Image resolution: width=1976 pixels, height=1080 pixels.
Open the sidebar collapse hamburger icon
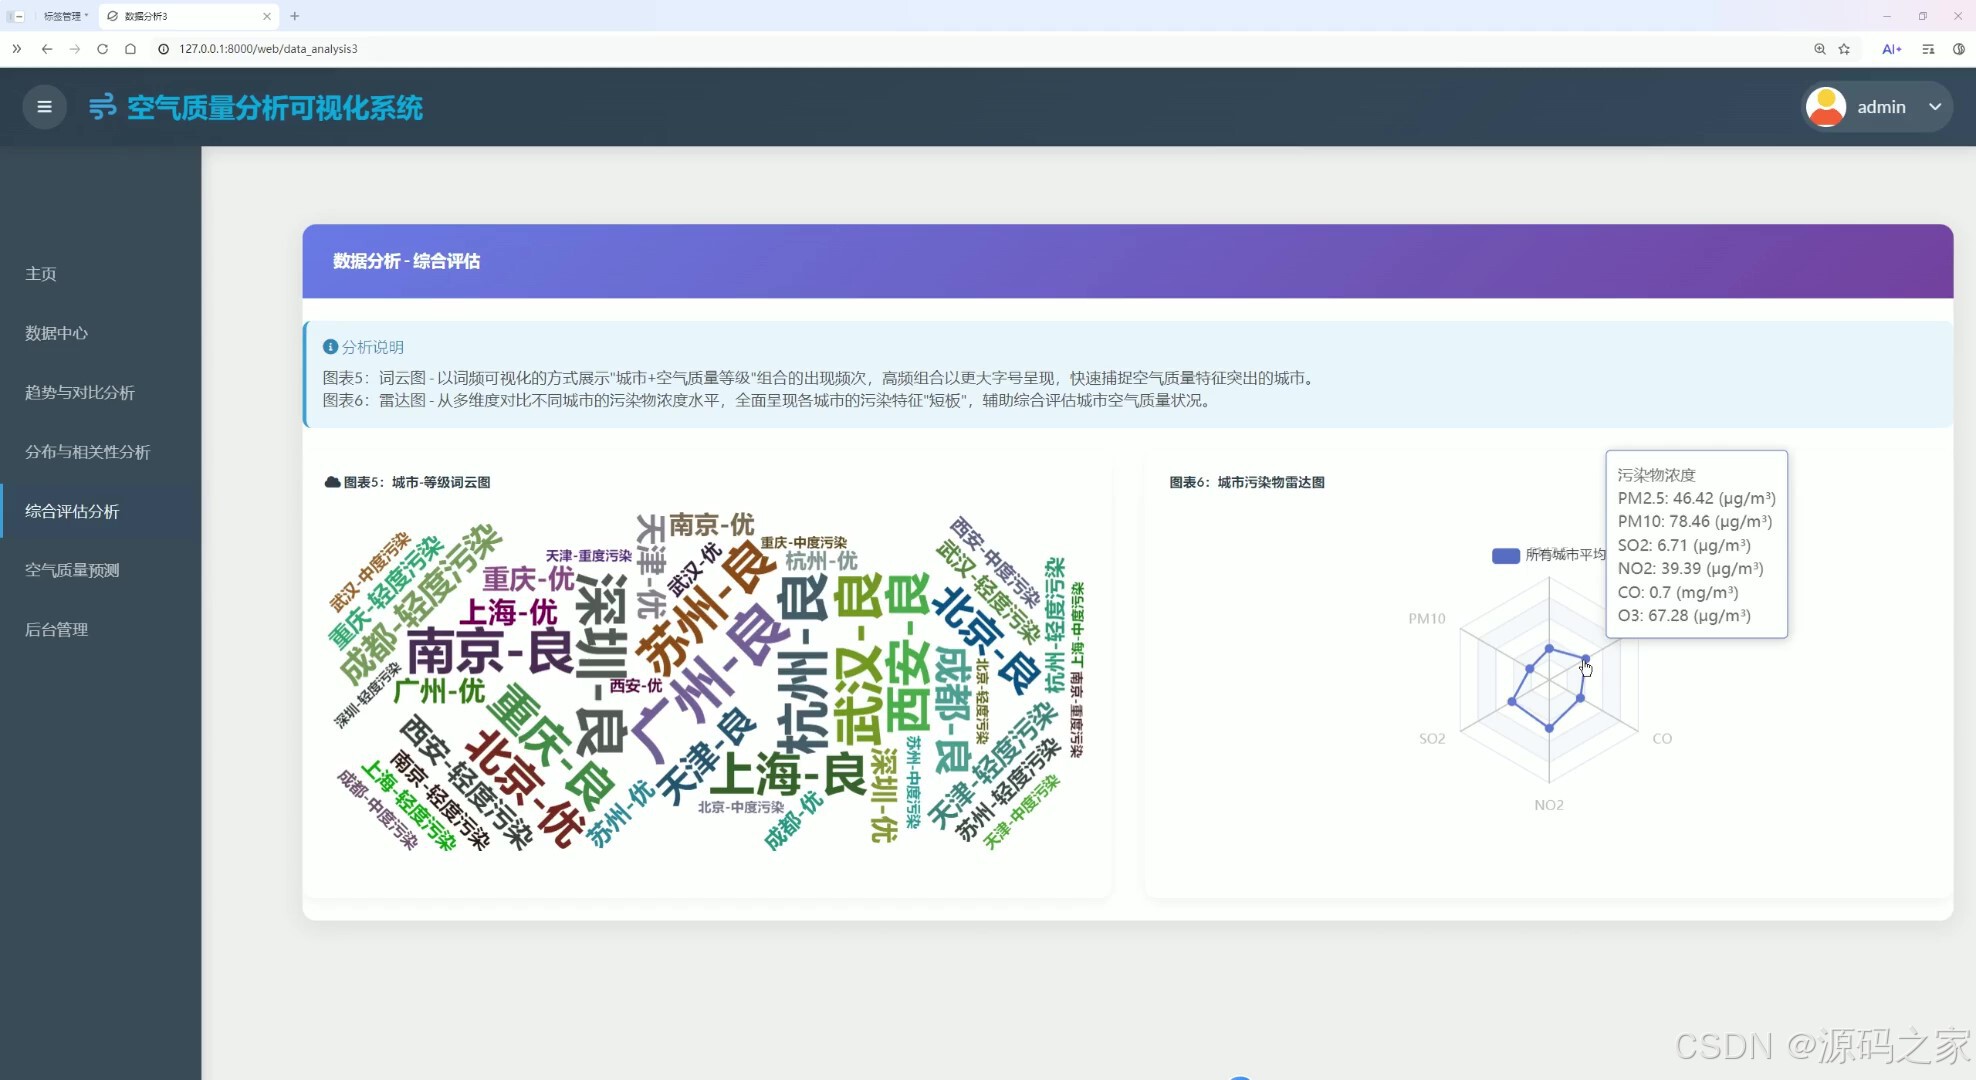tap(43, 106)
